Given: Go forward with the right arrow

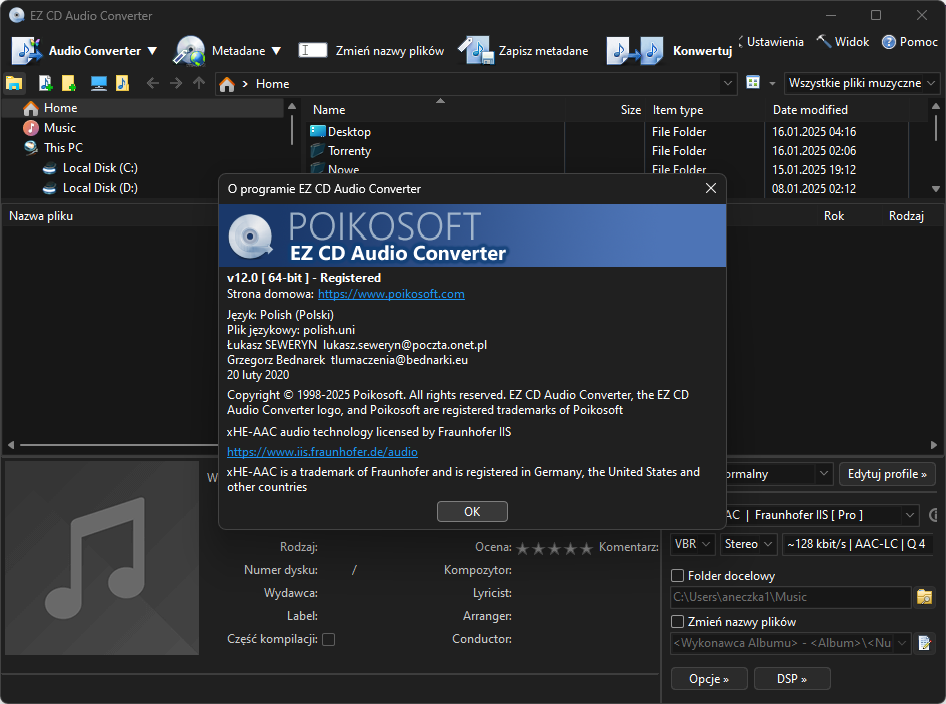Looking at the screenshot, I should (176, 83).
